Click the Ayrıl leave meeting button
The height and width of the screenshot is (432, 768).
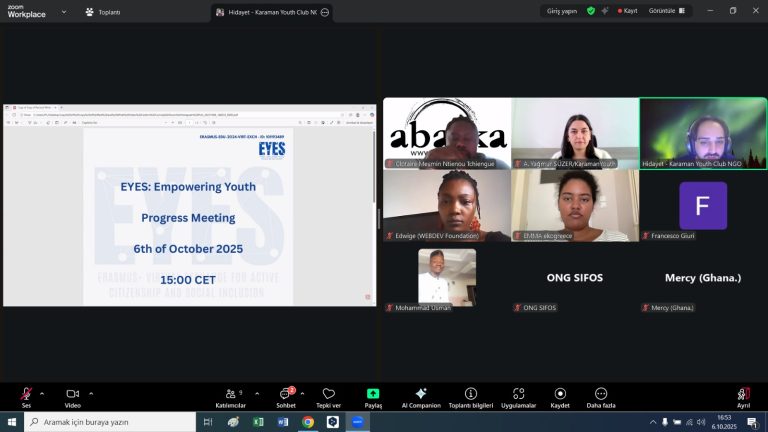(x=743, y=396)
